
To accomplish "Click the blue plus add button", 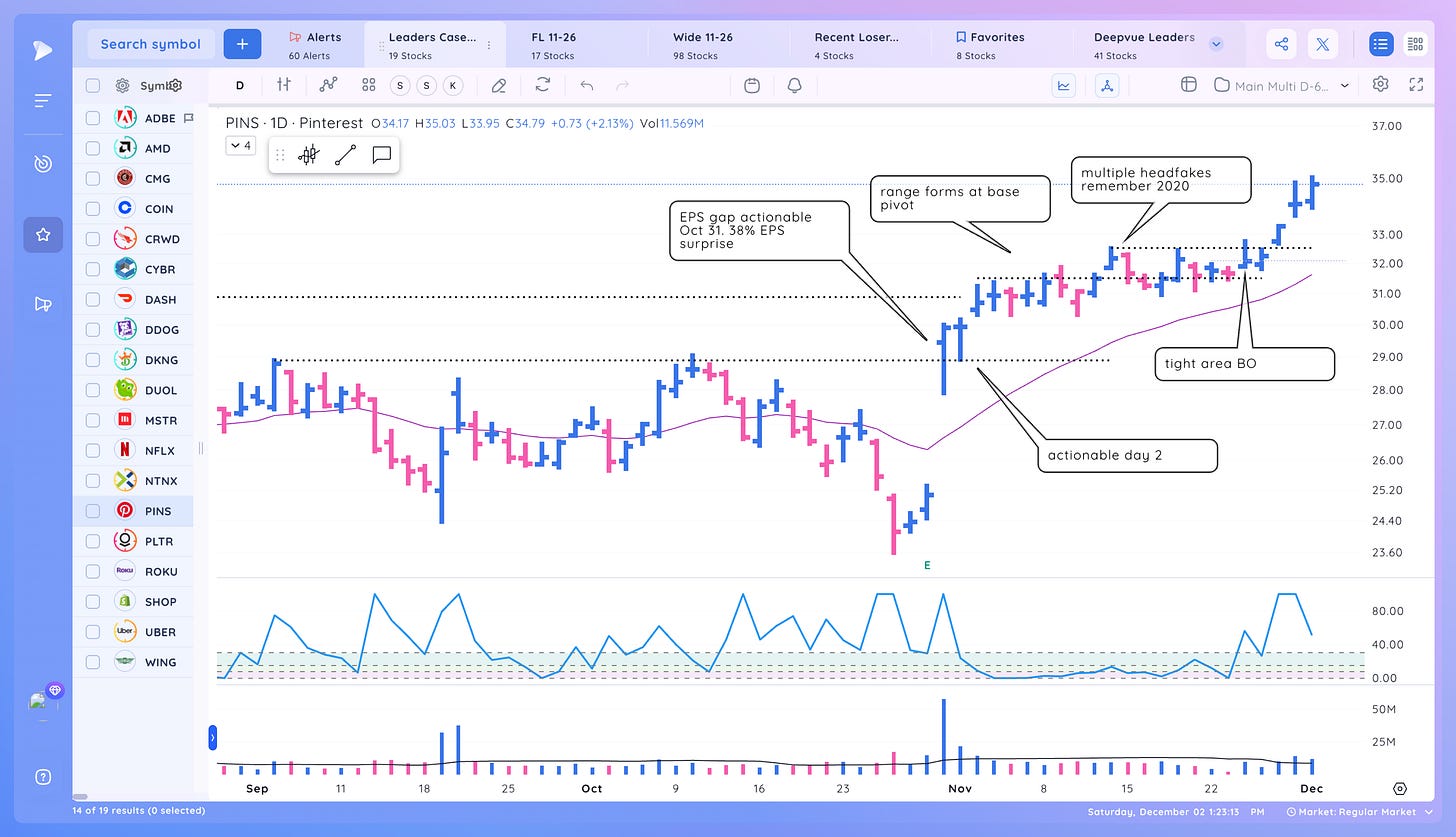I will pyautogui.click(x=242, y=44).
